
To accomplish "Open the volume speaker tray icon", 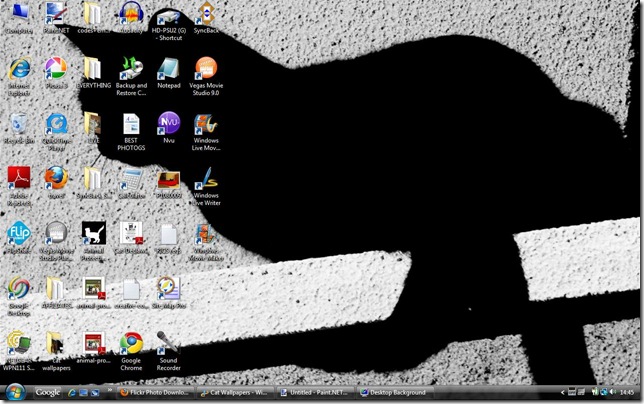I will pos(614,393).
